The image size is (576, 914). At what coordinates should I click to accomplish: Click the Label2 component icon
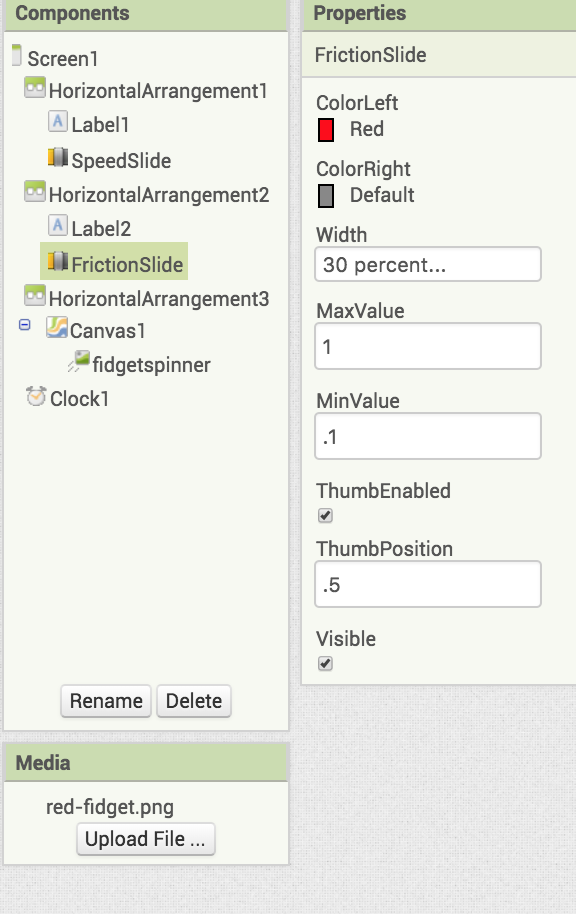58,225
